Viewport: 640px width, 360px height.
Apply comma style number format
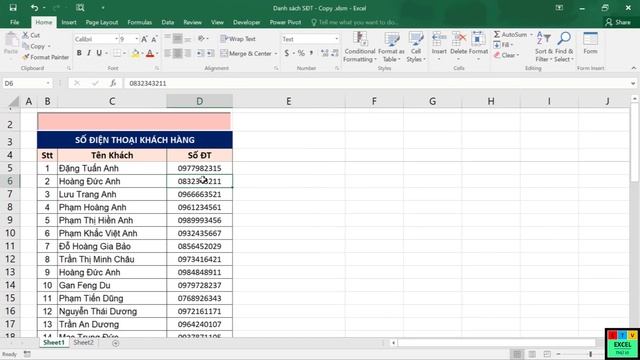311,53
